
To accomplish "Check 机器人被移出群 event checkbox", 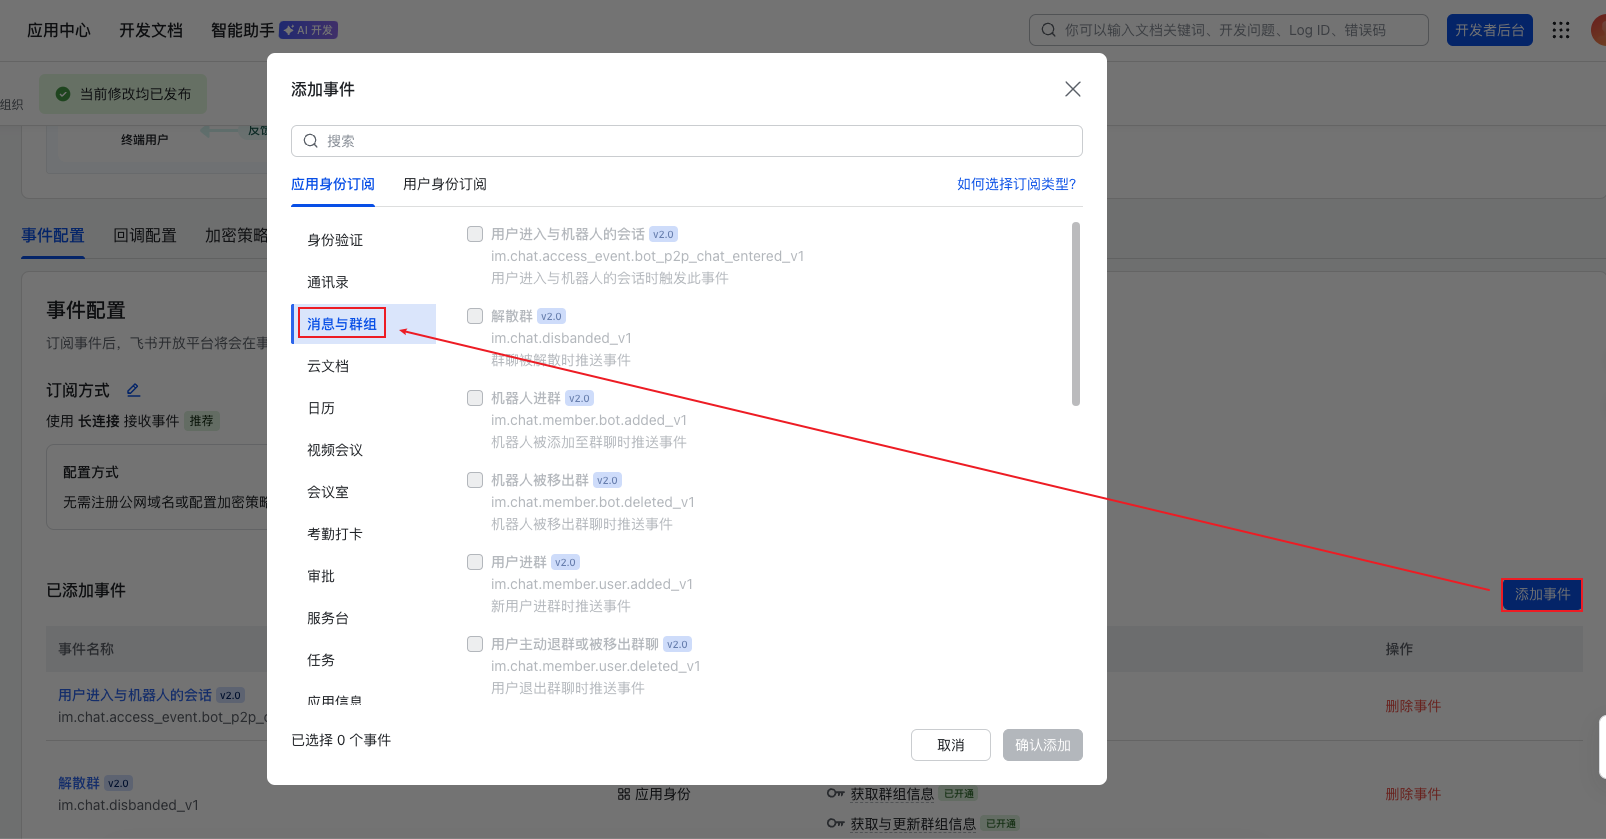I will (475, 480).
